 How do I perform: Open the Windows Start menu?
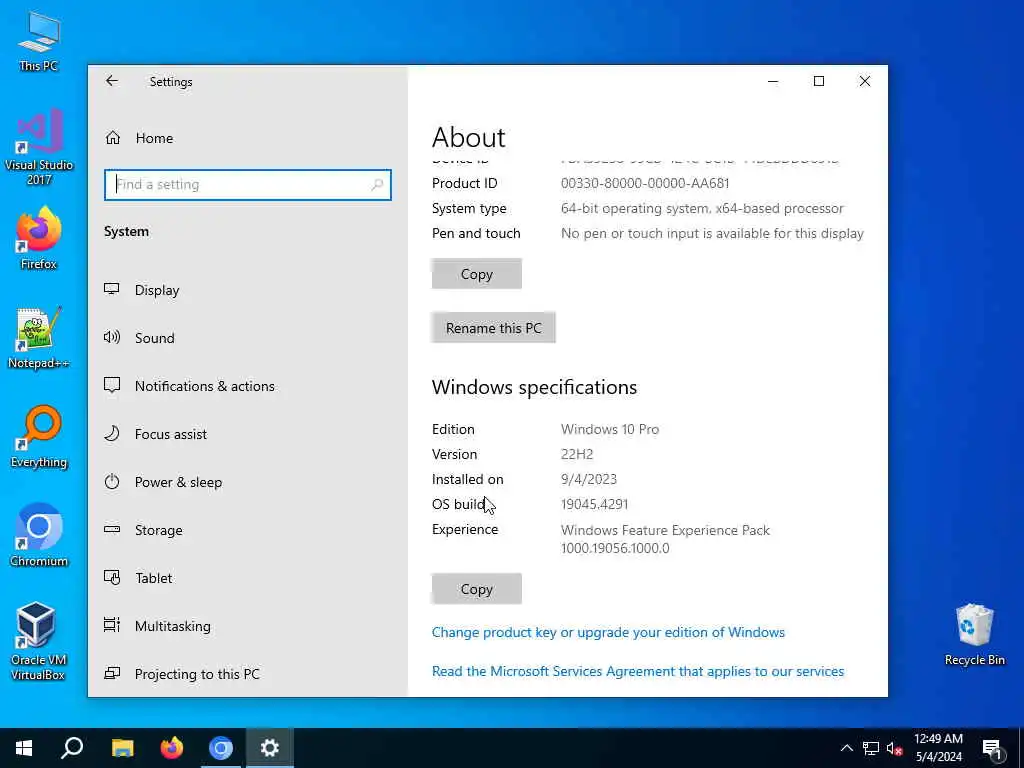point(24,748)
